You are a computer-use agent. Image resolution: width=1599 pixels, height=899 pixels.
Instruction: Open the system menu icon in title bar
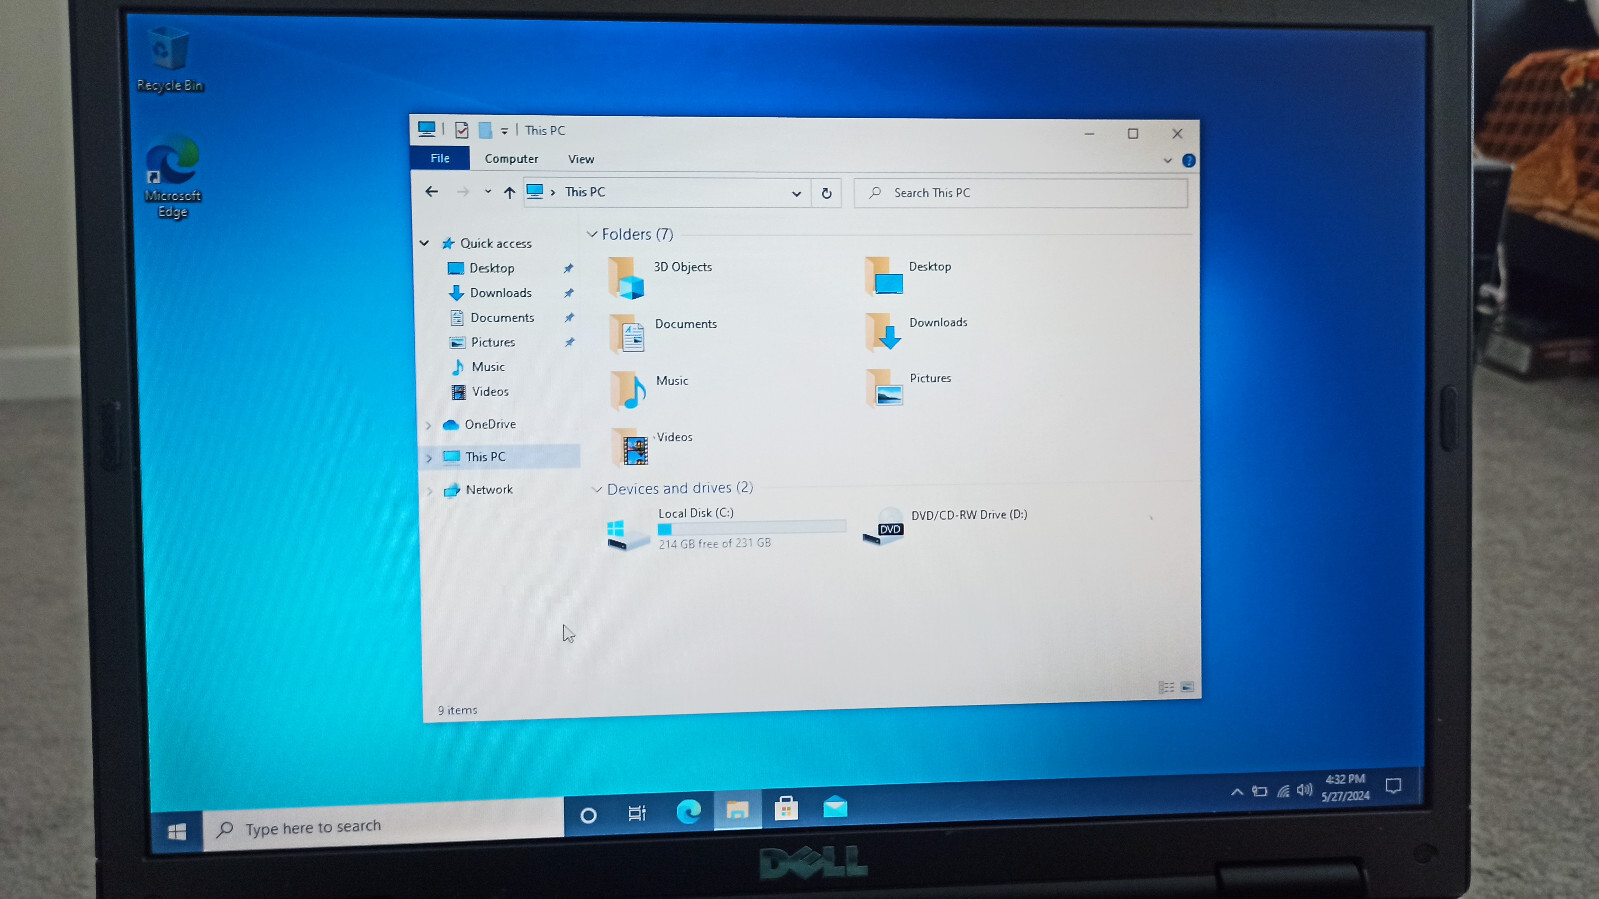pos(427,129)
